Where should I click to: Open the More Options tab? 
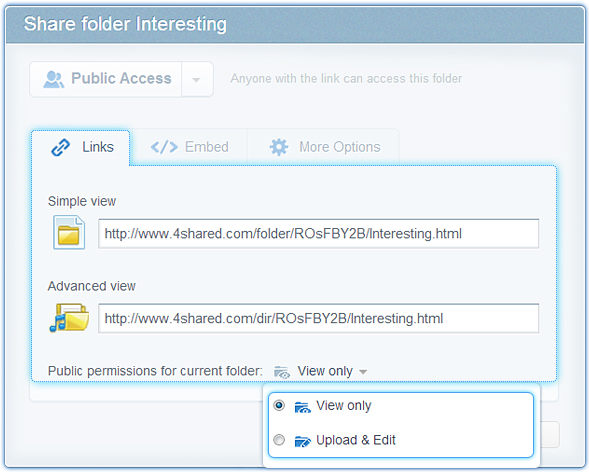click(x=323, y=147)
